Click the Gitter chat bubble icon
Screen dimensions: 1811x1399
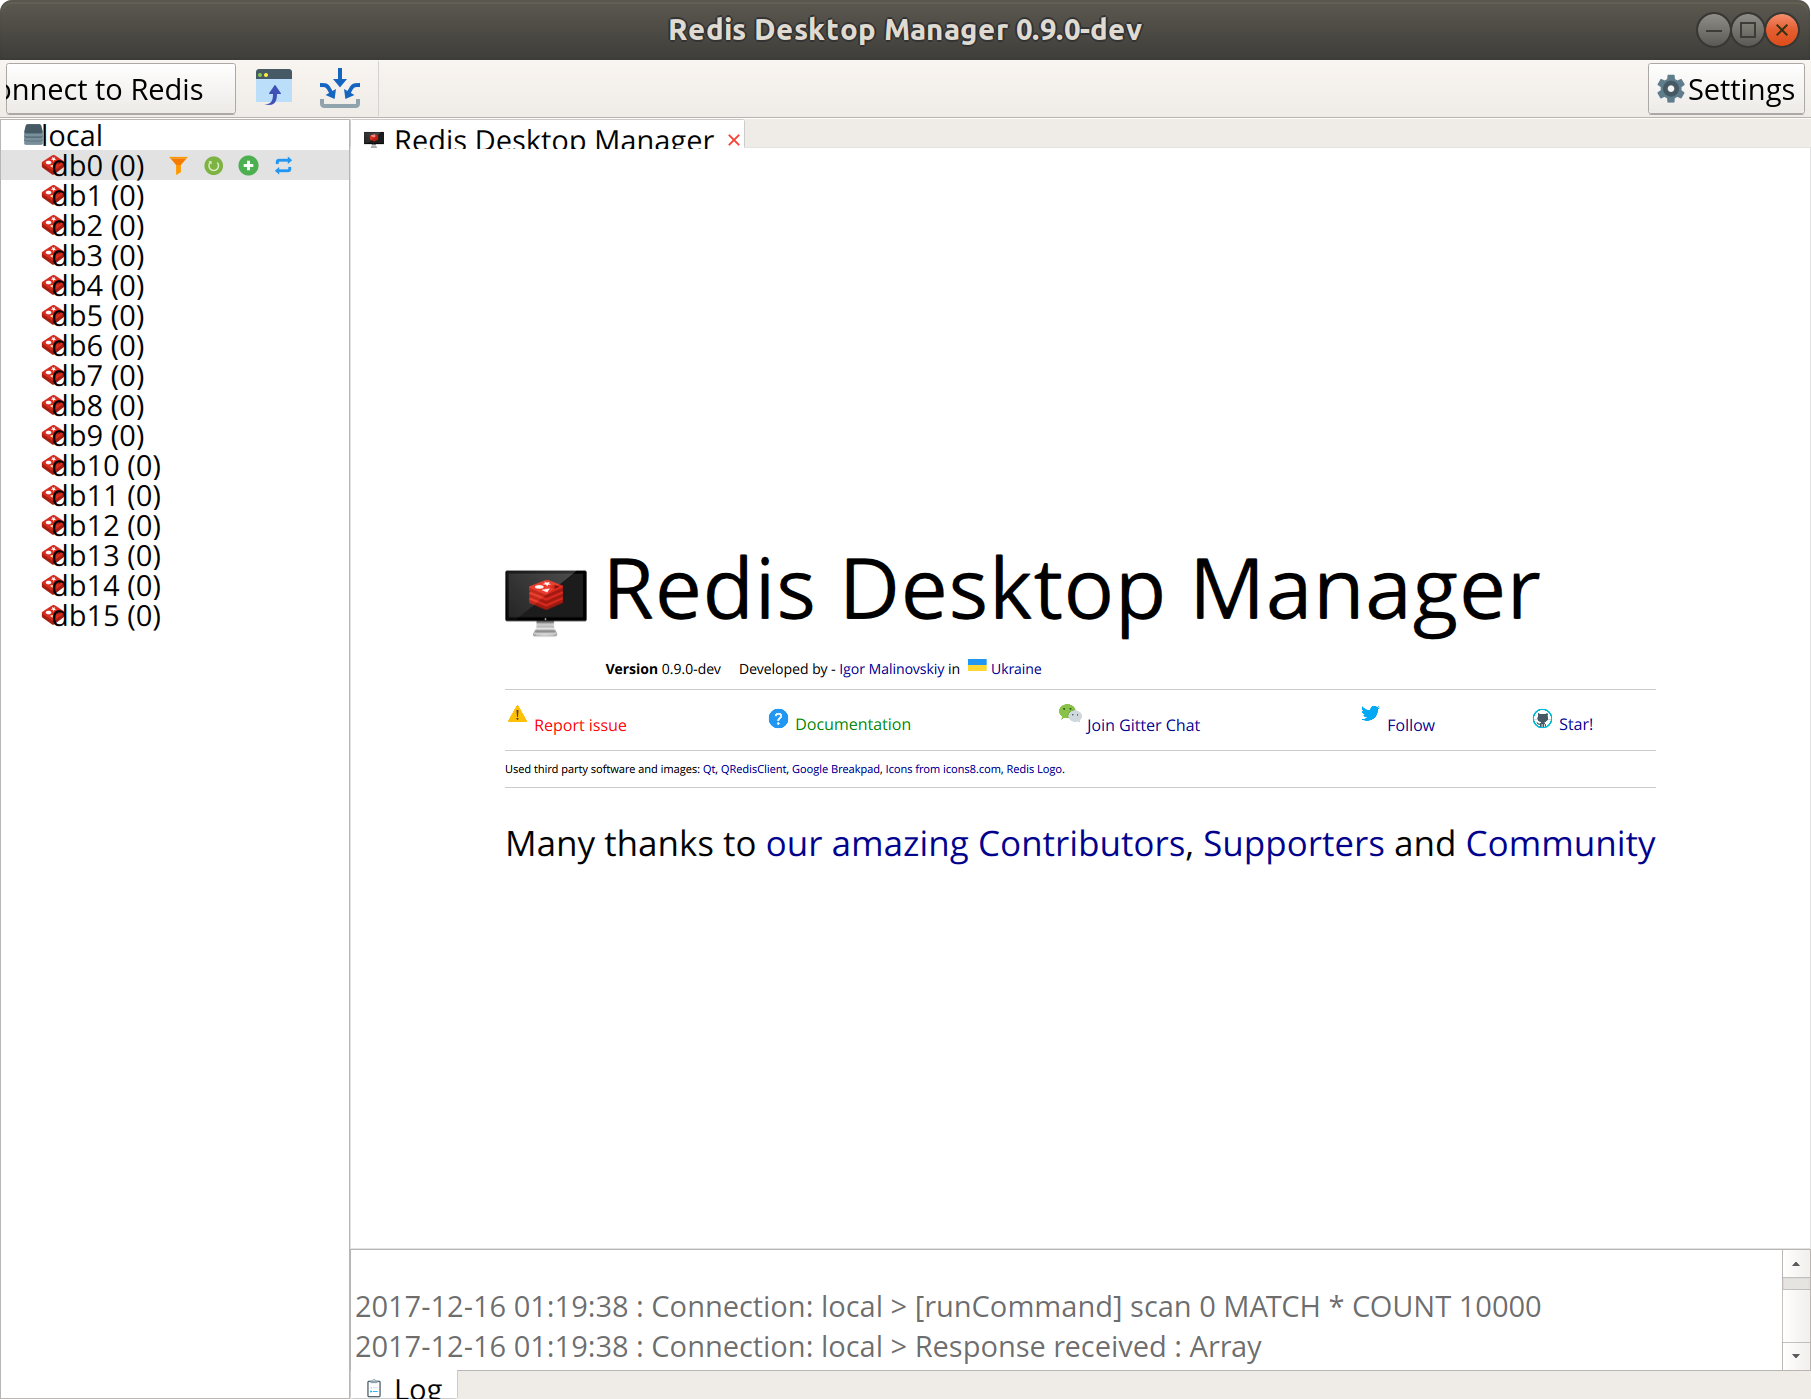pyautogui.click(x=1068, y=713)
